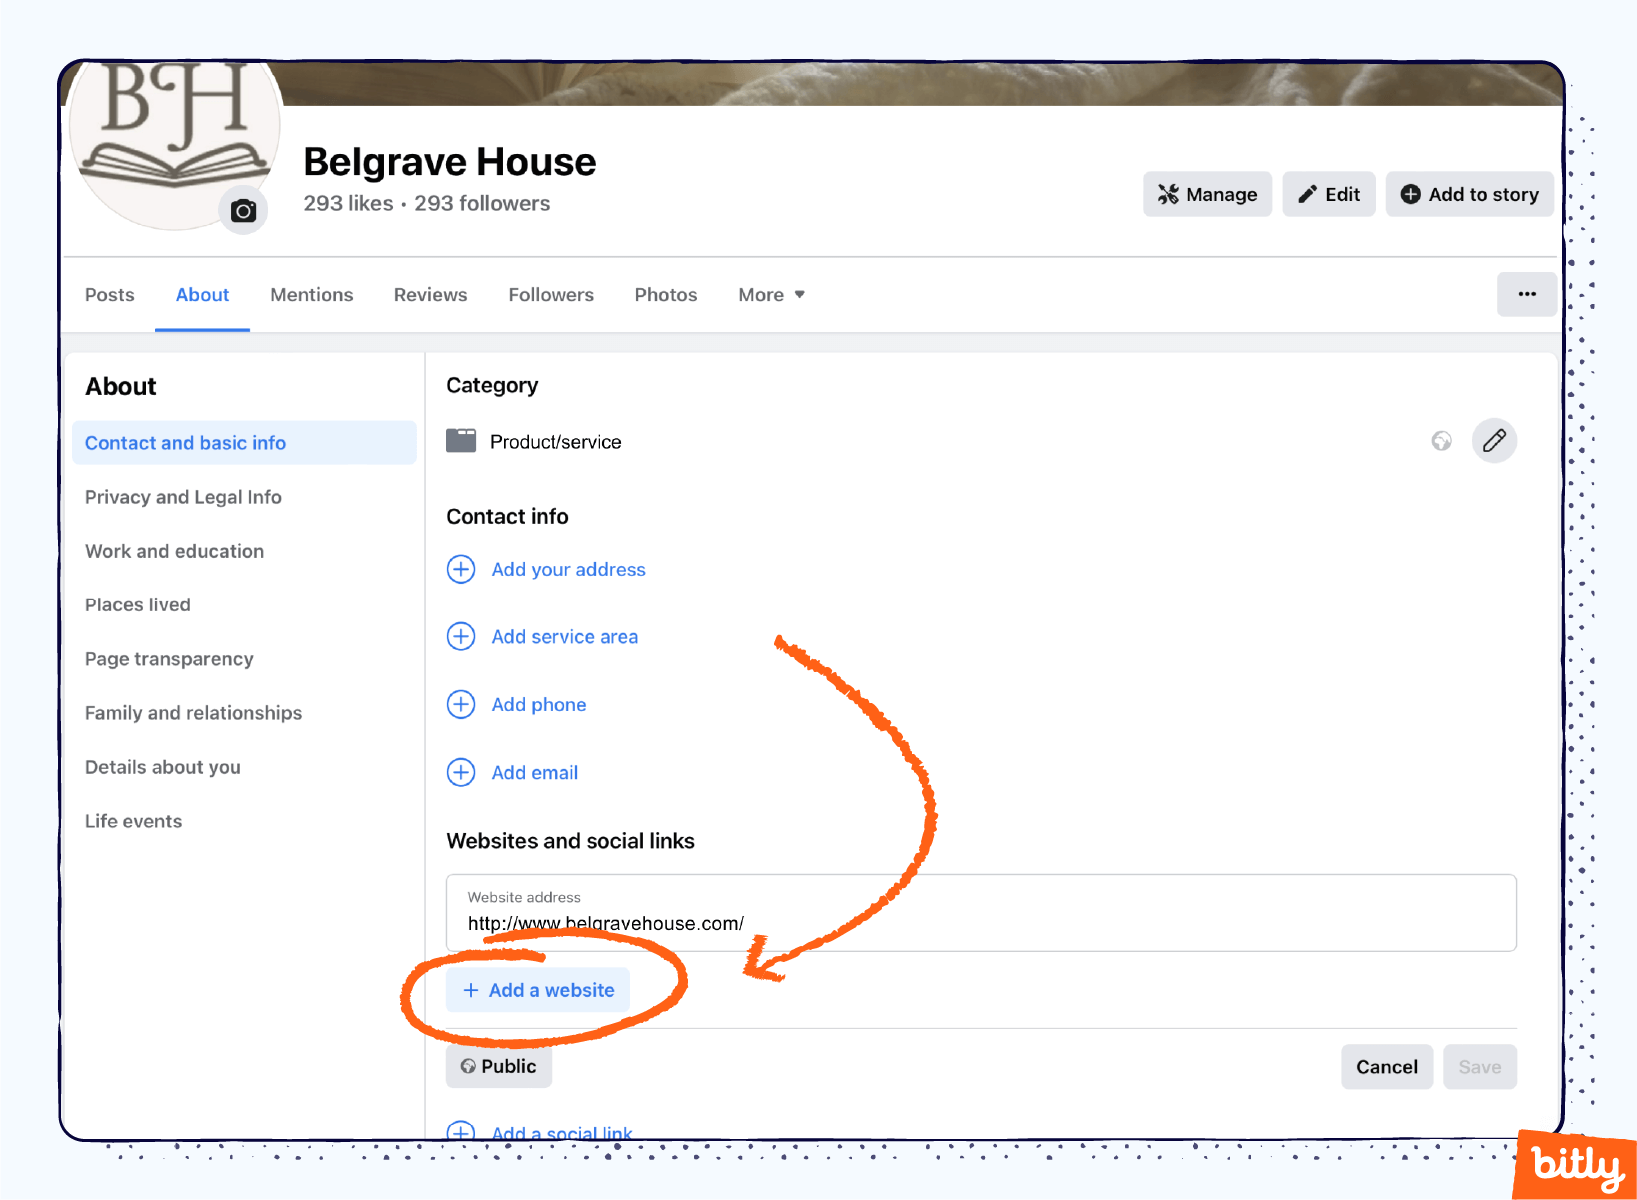Open the ellipsis options menu
The width and height of the screenshot is (1637, 1200).
click(x=1526, y=294)
